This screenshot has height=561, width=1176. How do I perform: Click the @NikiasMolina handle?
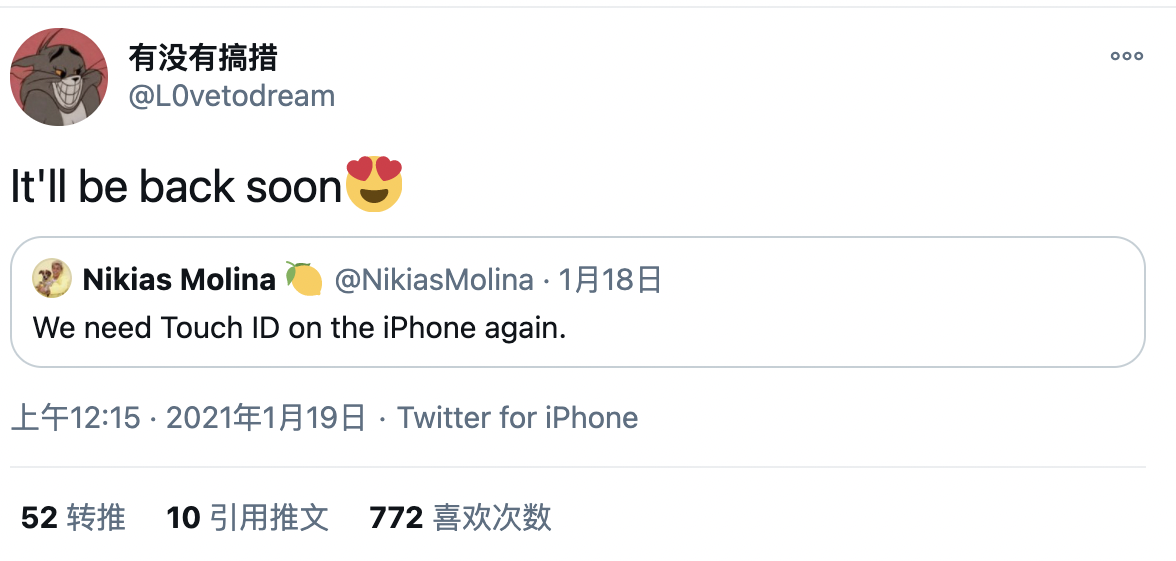[434, 280]
